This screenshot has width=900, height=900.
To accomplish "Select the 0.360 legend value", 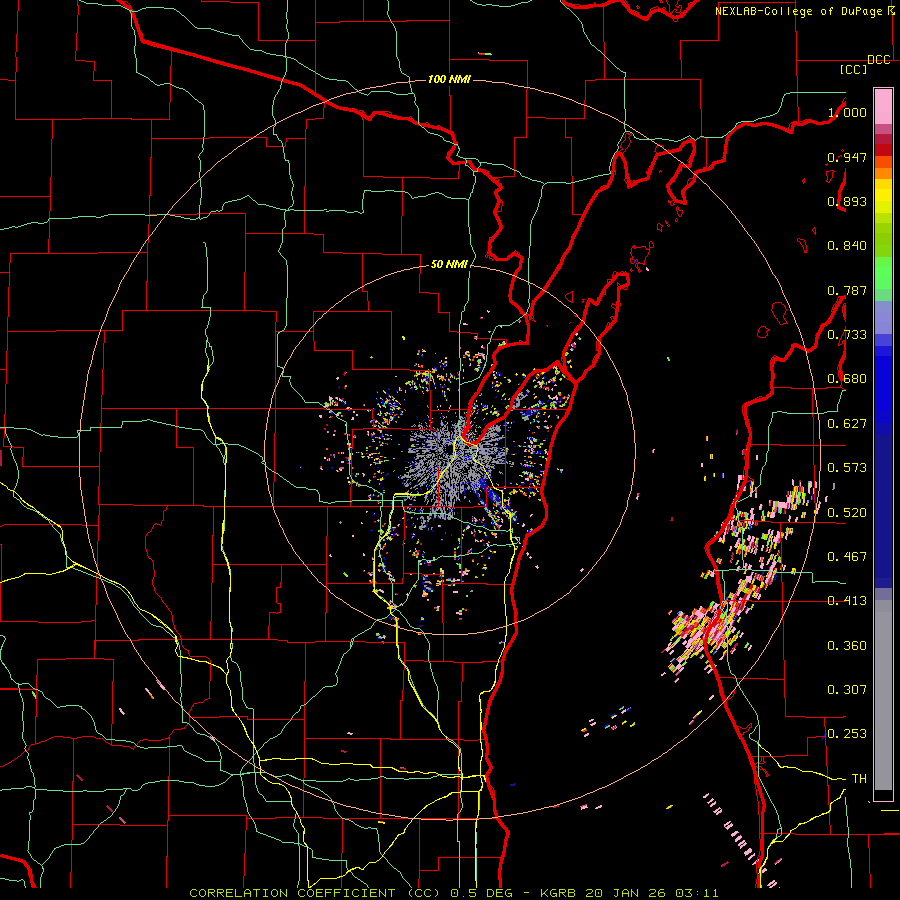I will click(x=847, y=646).
